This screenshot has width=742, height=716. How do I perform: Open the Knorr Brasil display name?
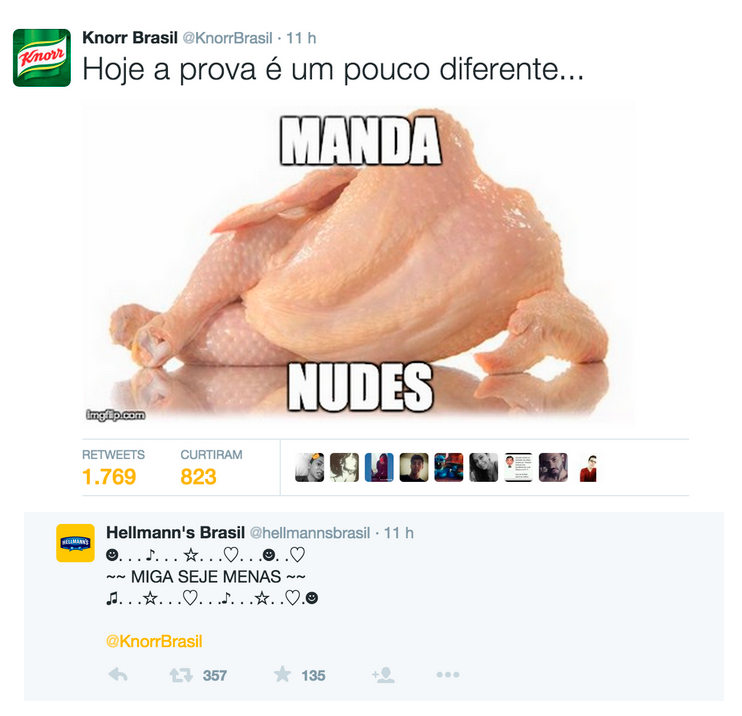pos(130,38)
